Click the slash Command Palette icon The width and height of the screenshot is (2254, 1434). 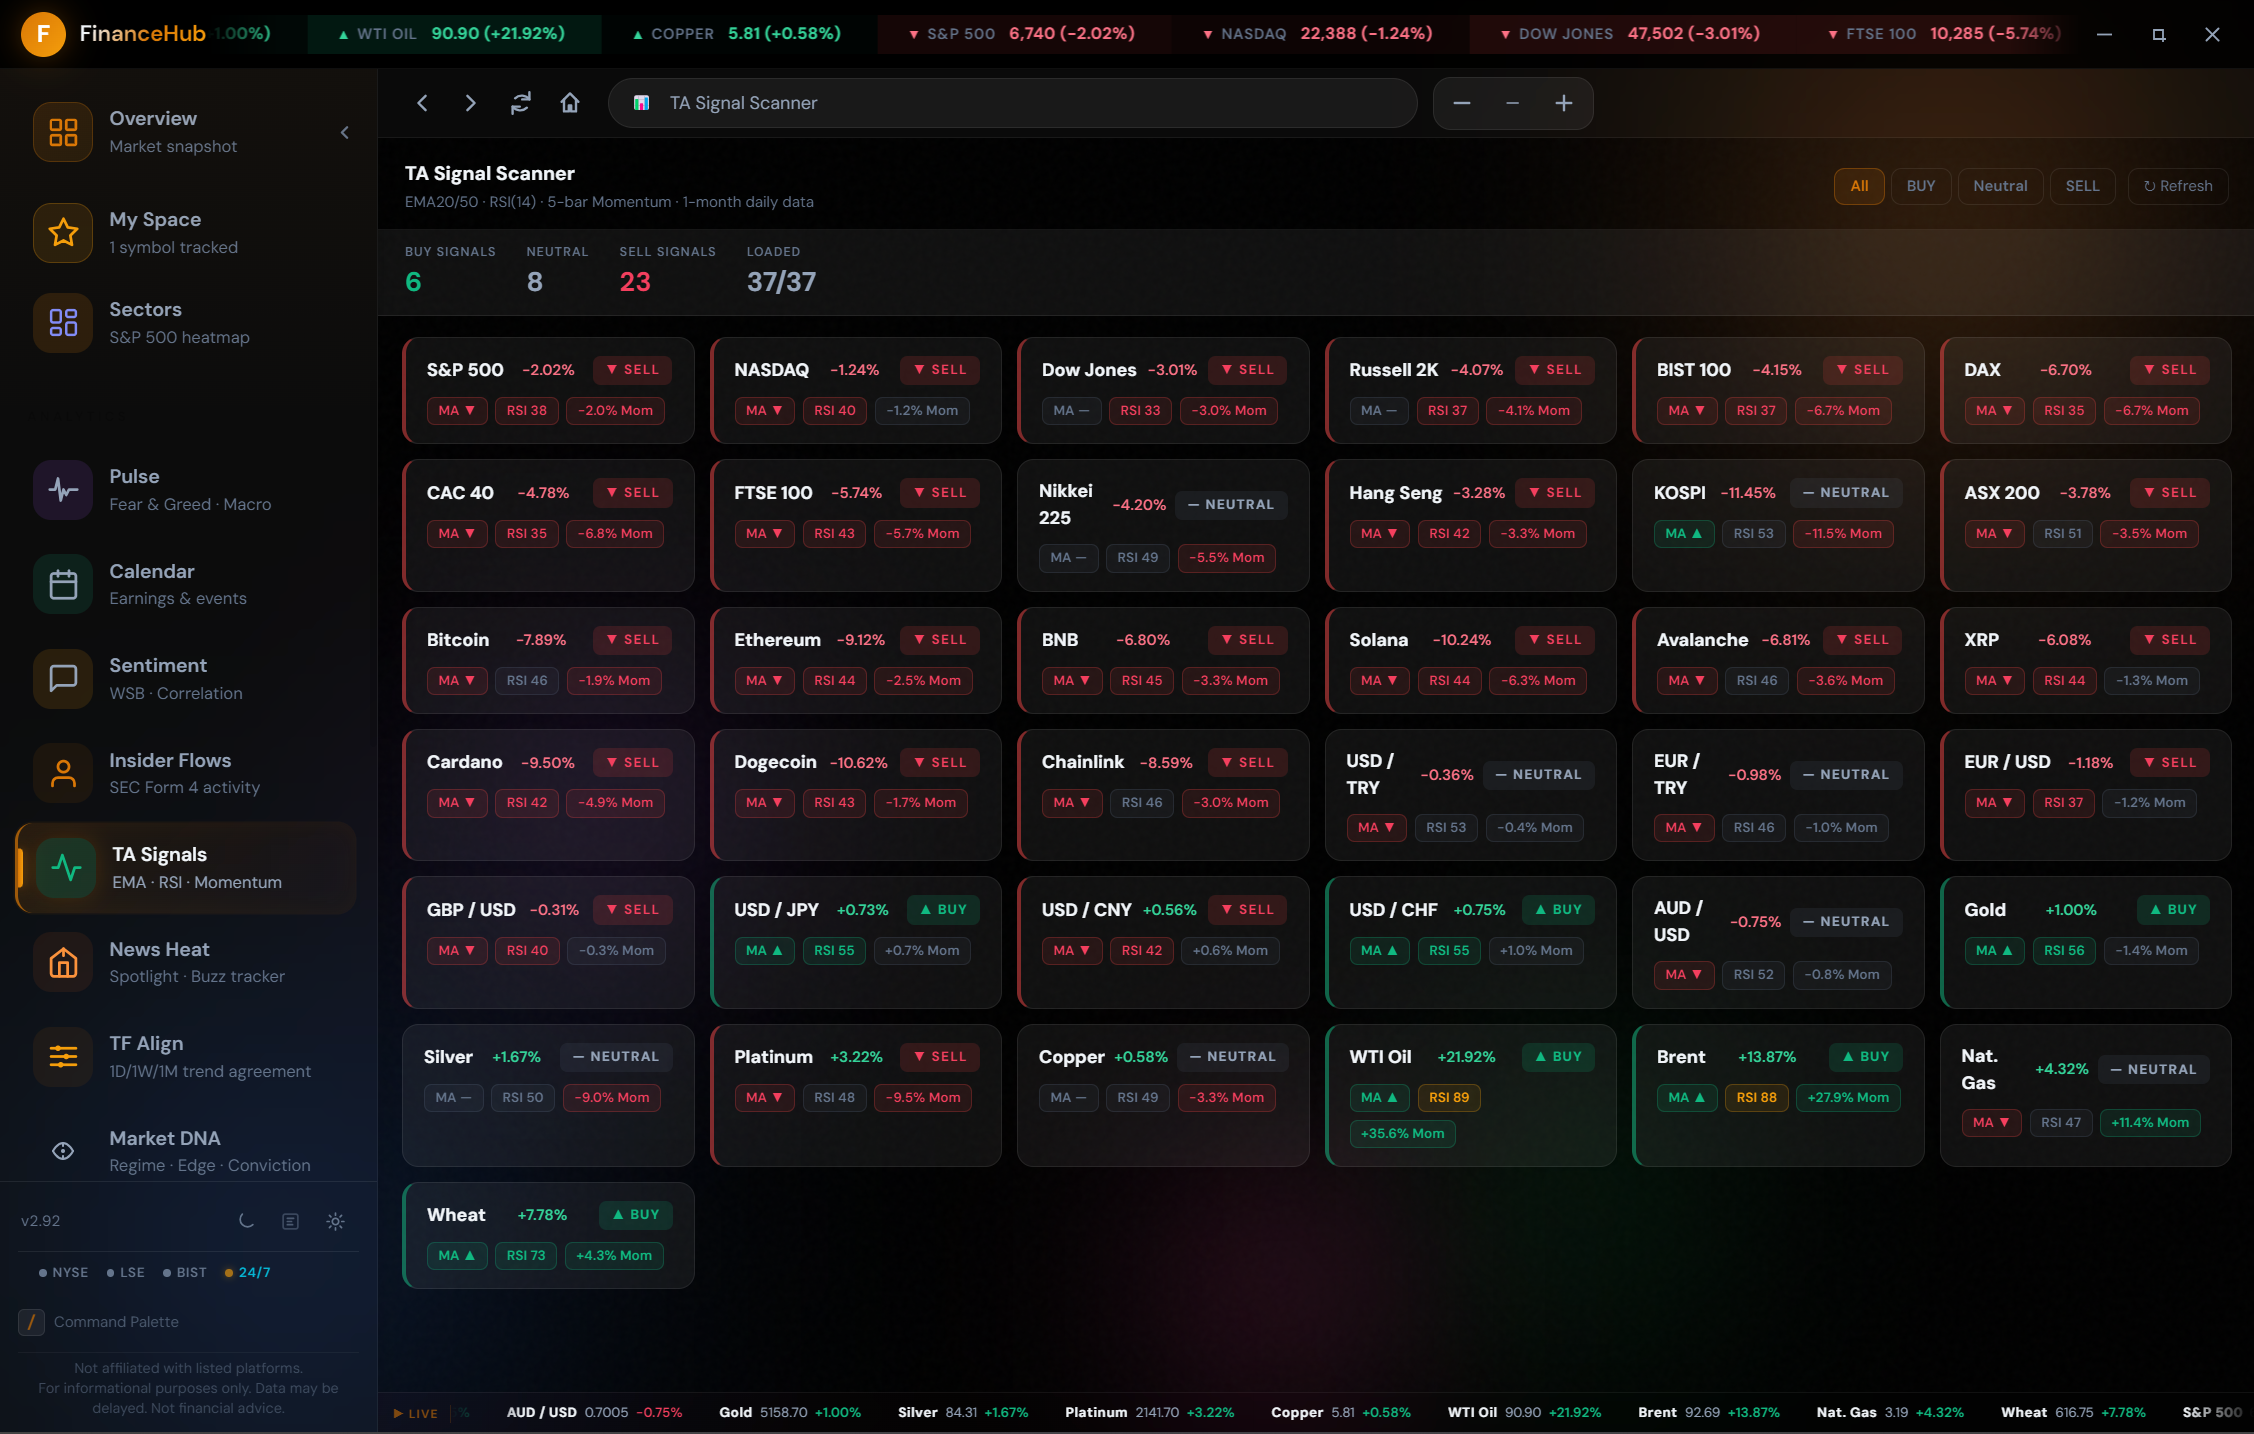point(31,1322)
